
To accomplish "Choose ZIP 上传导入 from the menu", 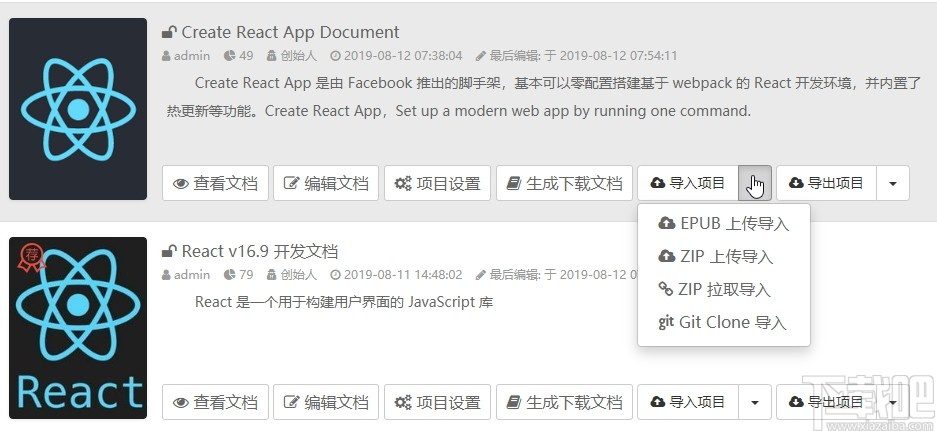I will [x=724, y=256].
